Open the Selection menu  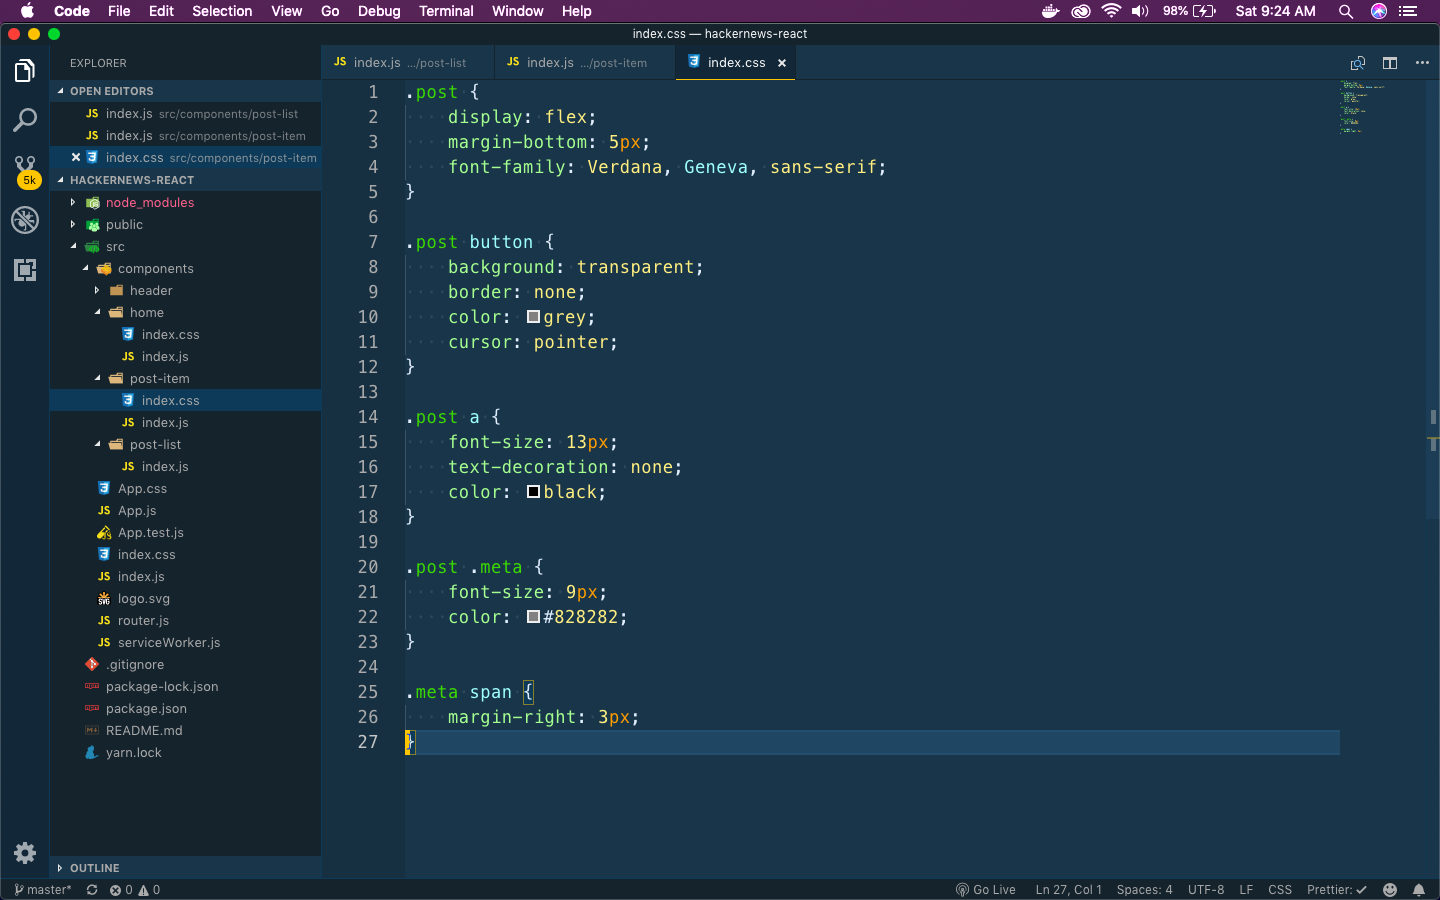(222, 11)
